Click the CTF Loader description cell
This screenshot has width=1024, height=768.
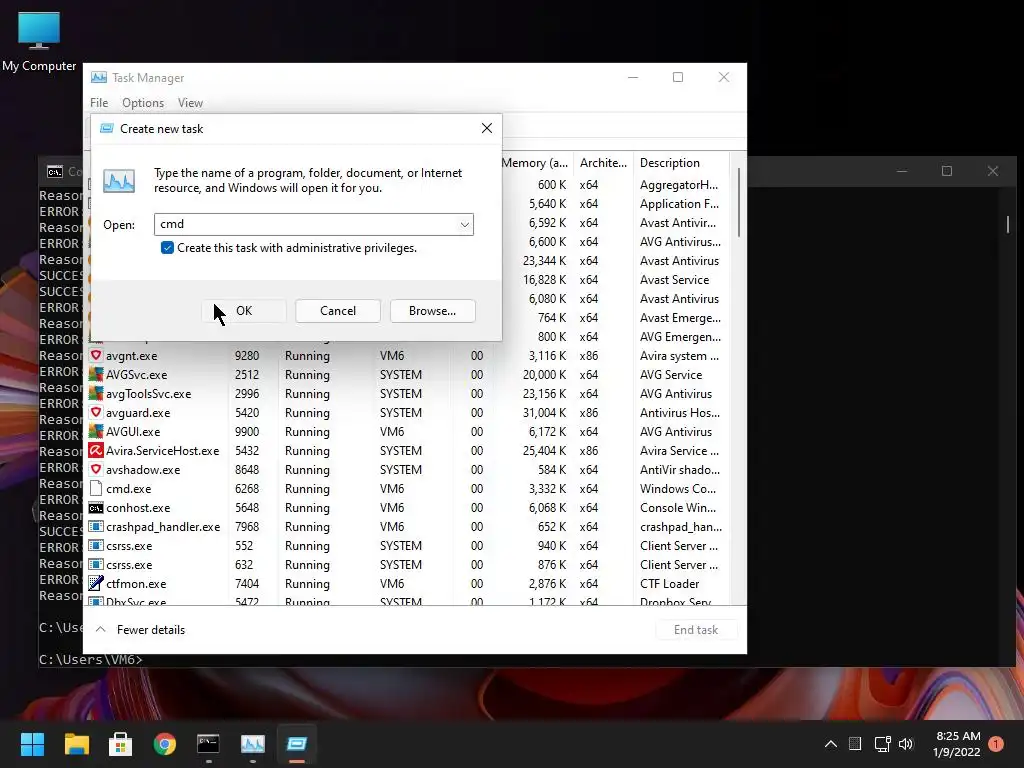(x=670, y=583)
